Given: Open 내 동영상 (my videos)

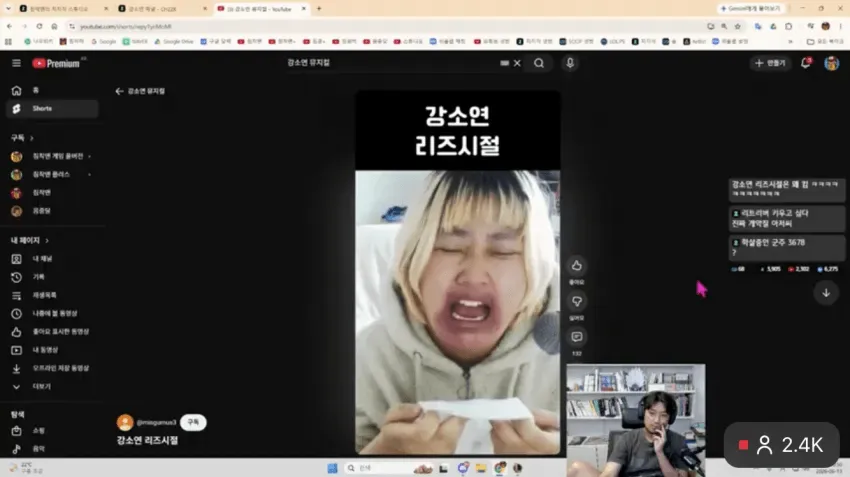Looking at the screenshot, I should (52, 350).
